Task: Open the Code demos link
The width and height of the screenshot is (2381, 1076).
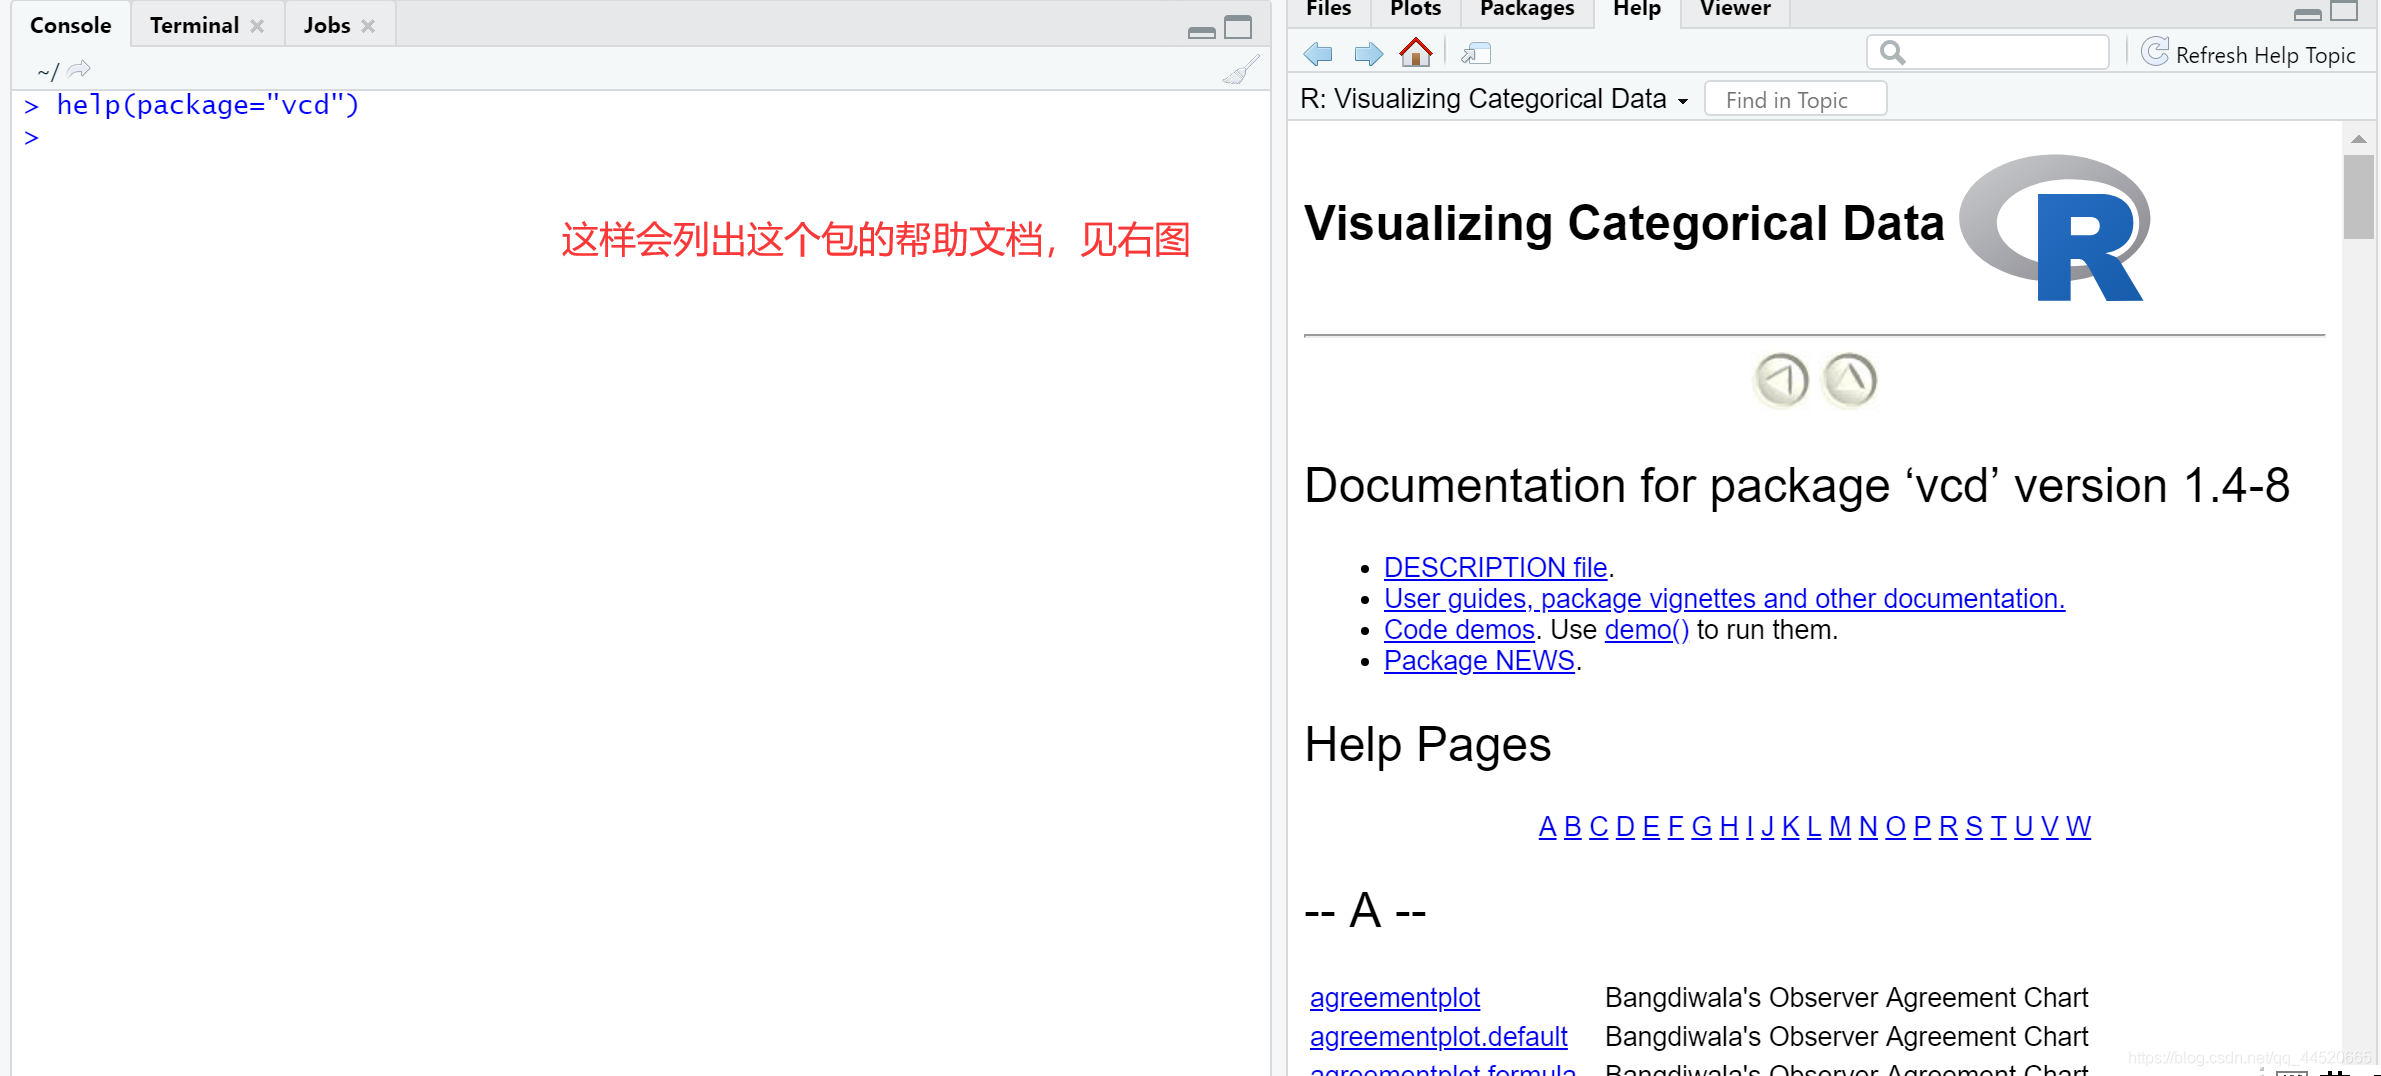Action: tap(1459, 630)
